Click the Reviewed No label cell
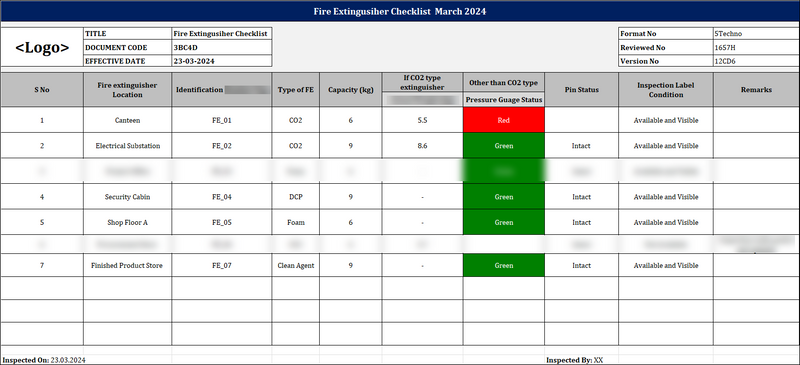This screenshot has height=365, width=800. pyautogui.click(x=665, y=47)
